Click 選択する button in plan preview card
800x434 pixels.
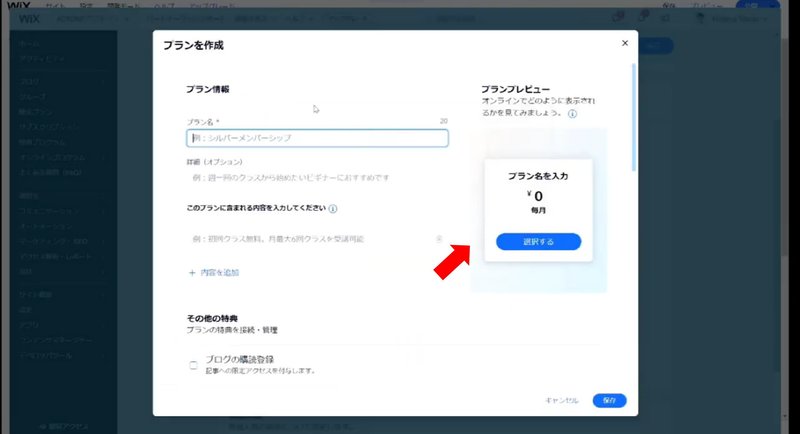click(x=538, y=242)
